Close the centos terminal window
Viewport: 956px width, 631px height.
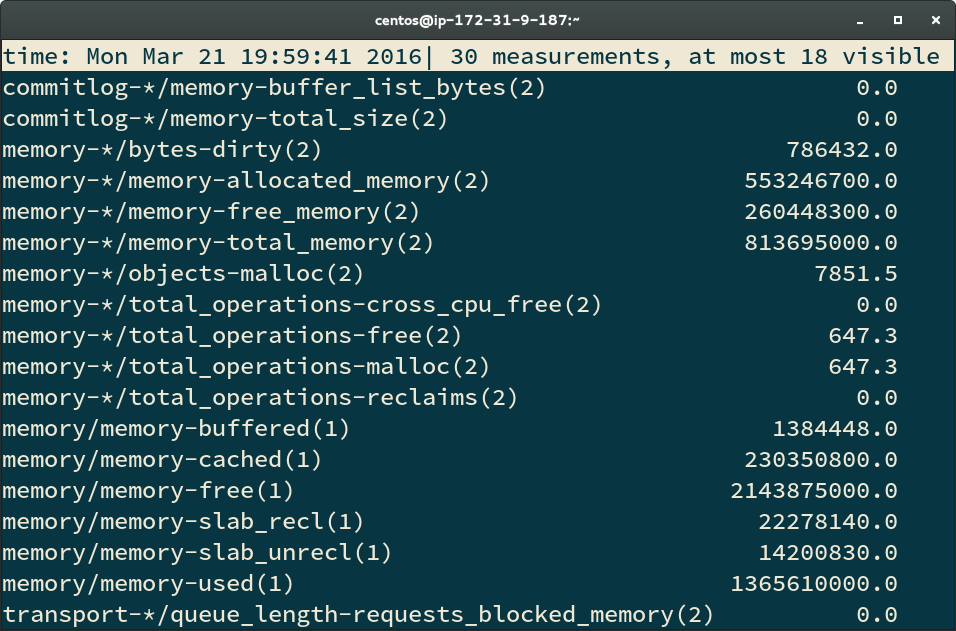pos(936,20)
